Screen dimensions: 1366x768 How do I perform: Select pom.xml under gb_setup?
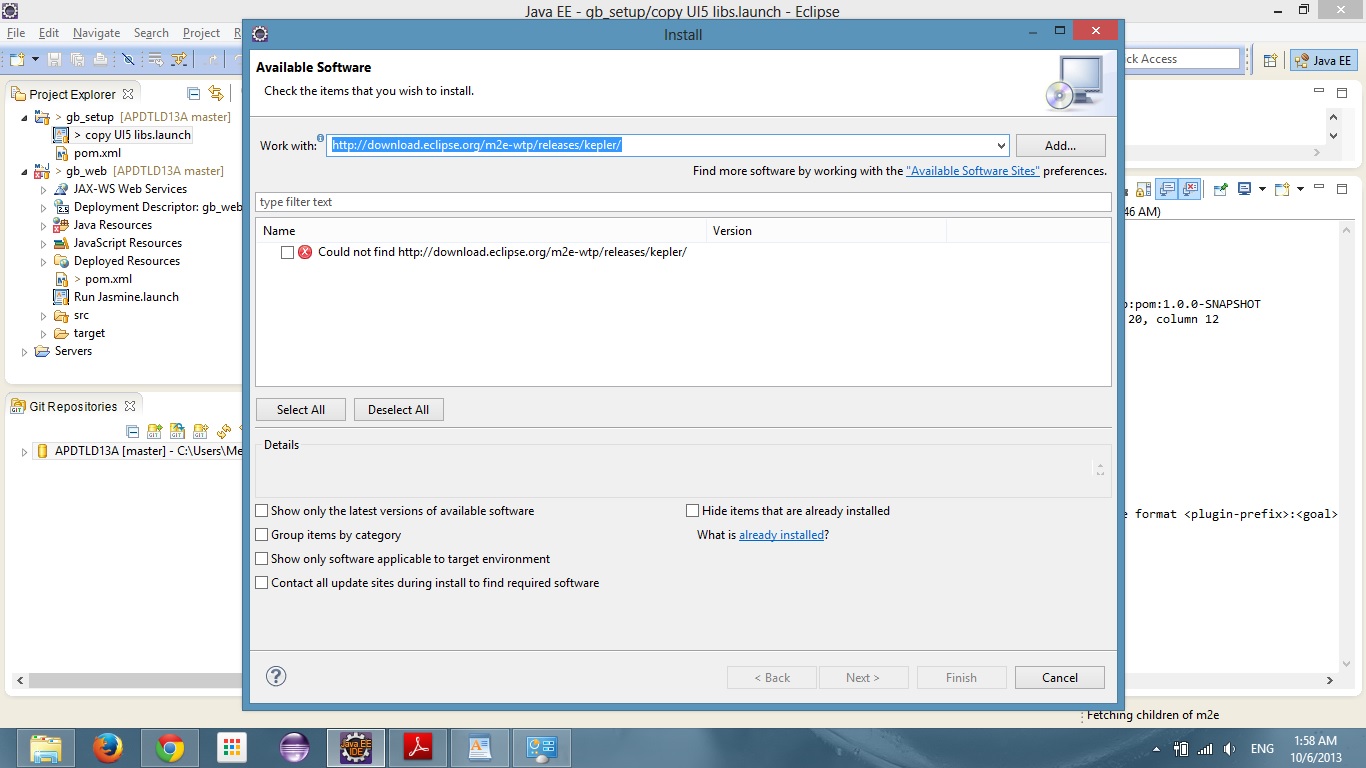click(x=97, y=153)
